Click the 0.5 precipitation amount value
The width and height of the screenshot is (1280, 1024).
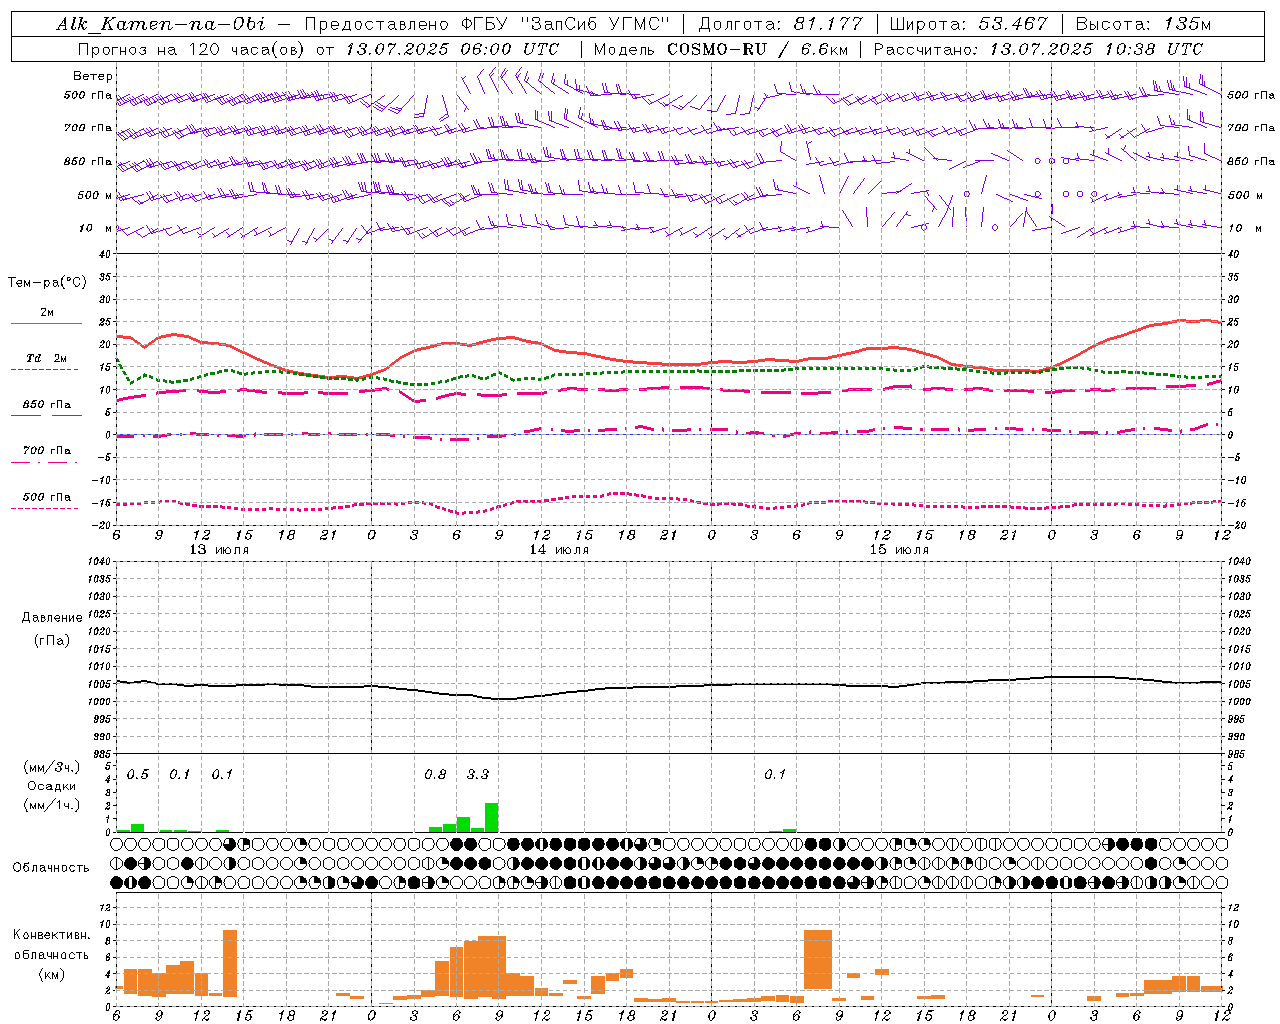tap(138, 775)
